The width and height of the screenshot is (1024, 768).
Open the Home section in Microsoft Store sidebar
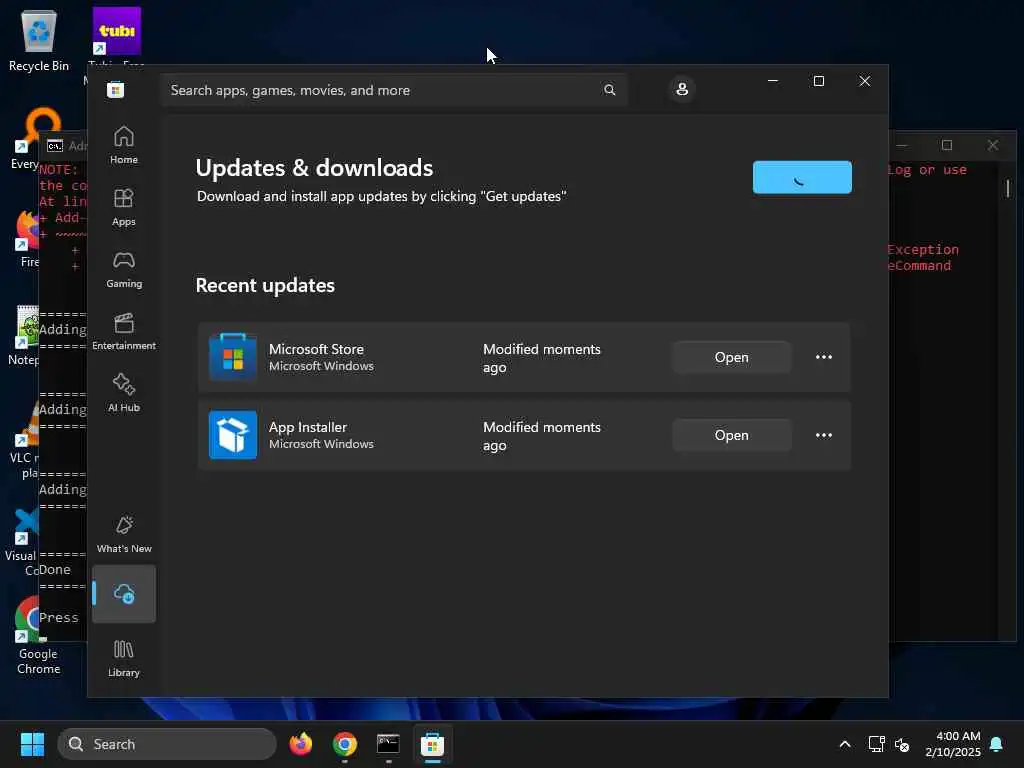point(123,145)
